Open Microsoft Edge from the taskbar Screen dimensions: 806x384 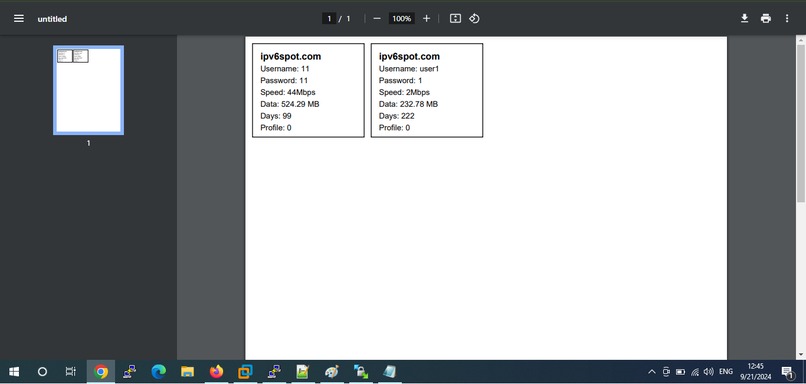pos(158,371)
